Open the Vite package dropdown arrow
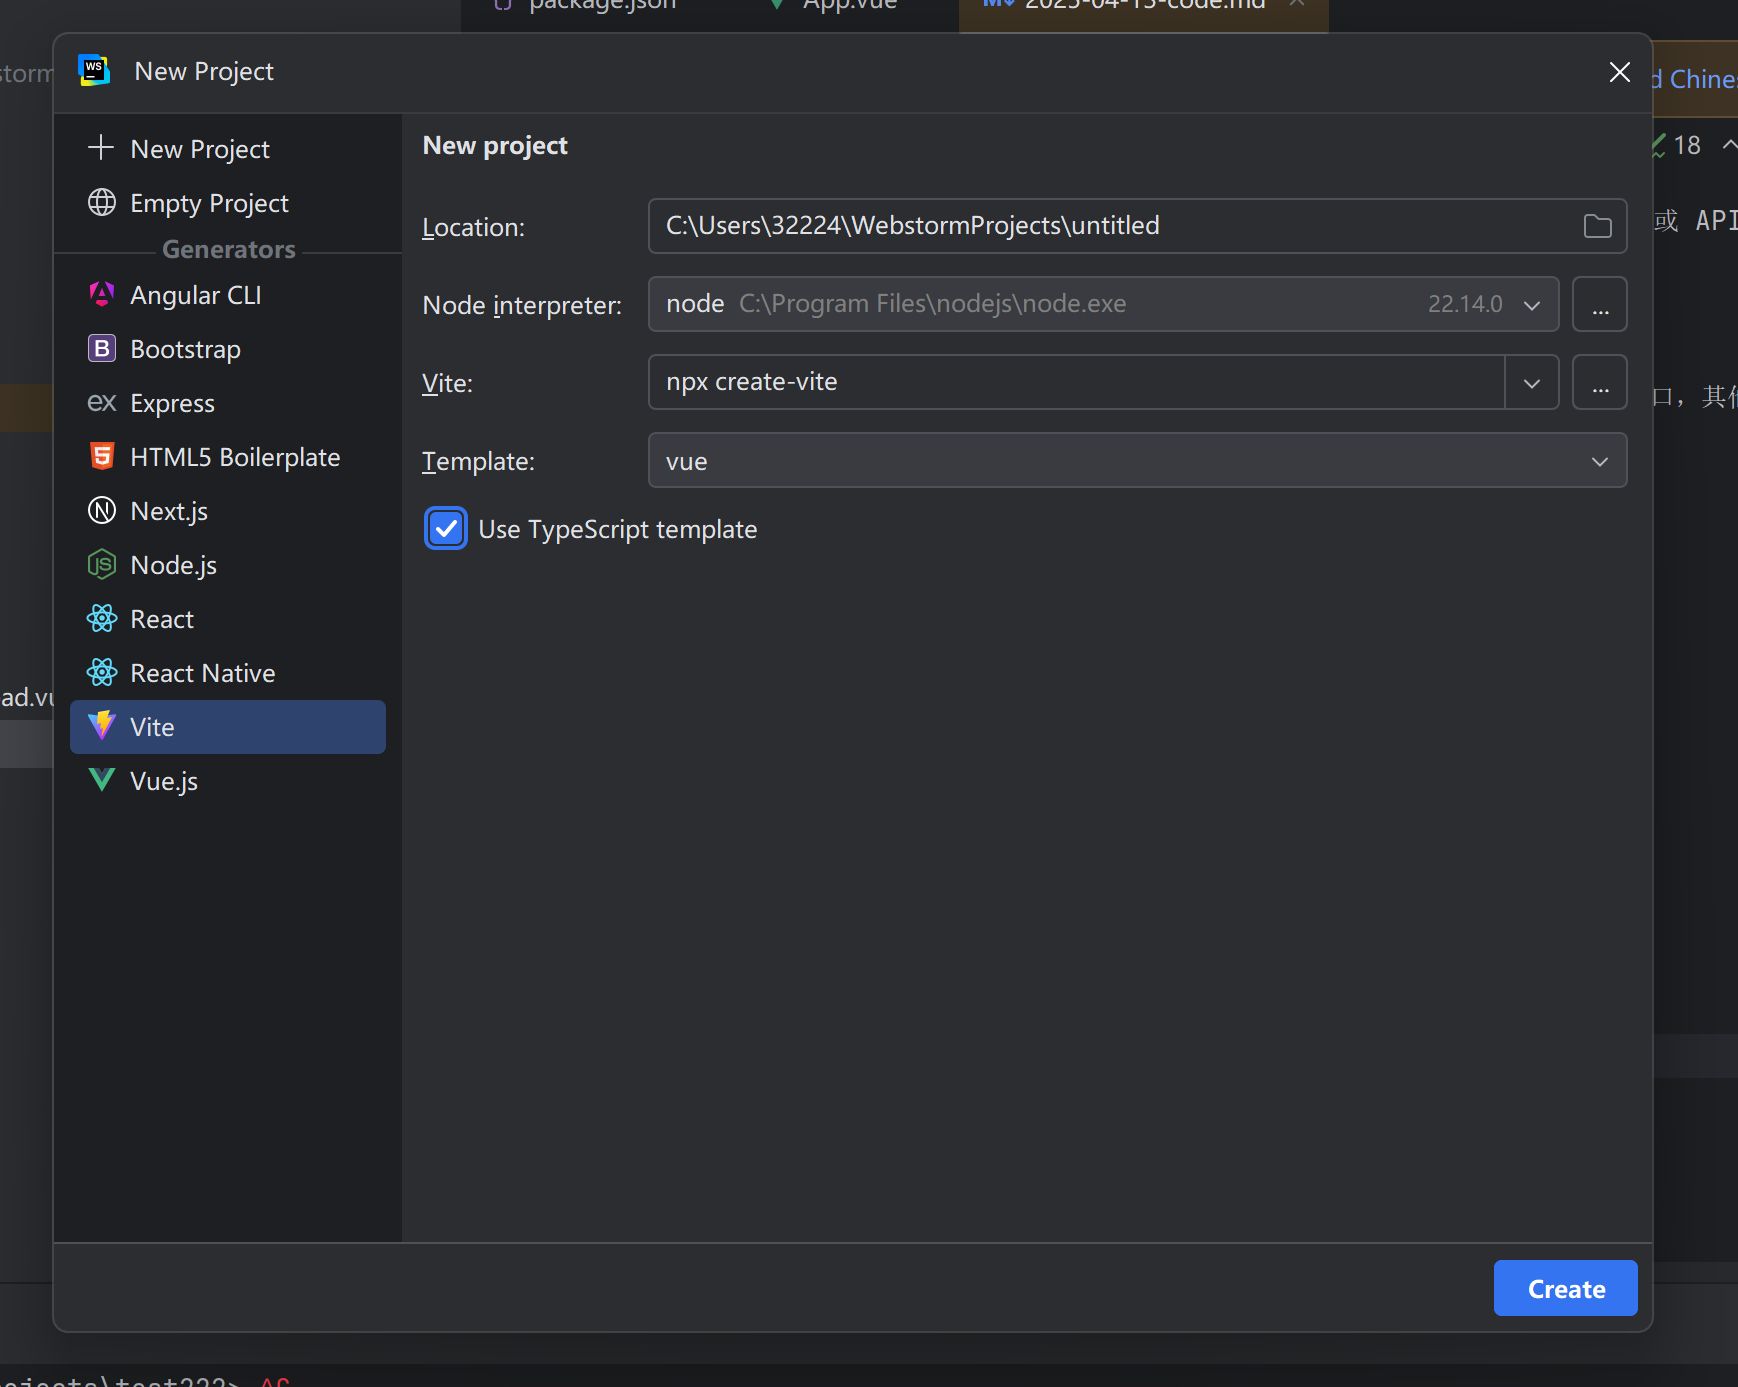Image resolution: width=1738 pixels, height=1387 pixels. (x=1531, y=383)
